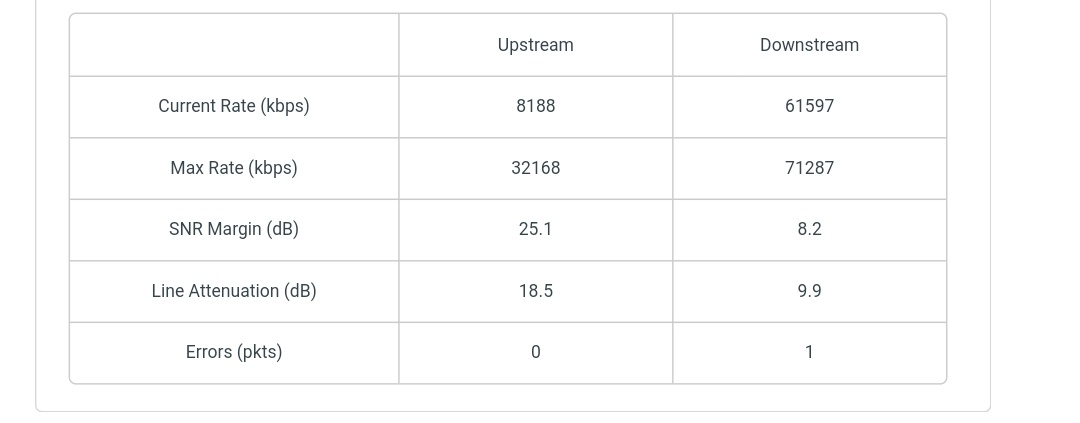Screen dimensions: 1080x423
Task: Click the Upstream column header
Action: coord(535,45)
